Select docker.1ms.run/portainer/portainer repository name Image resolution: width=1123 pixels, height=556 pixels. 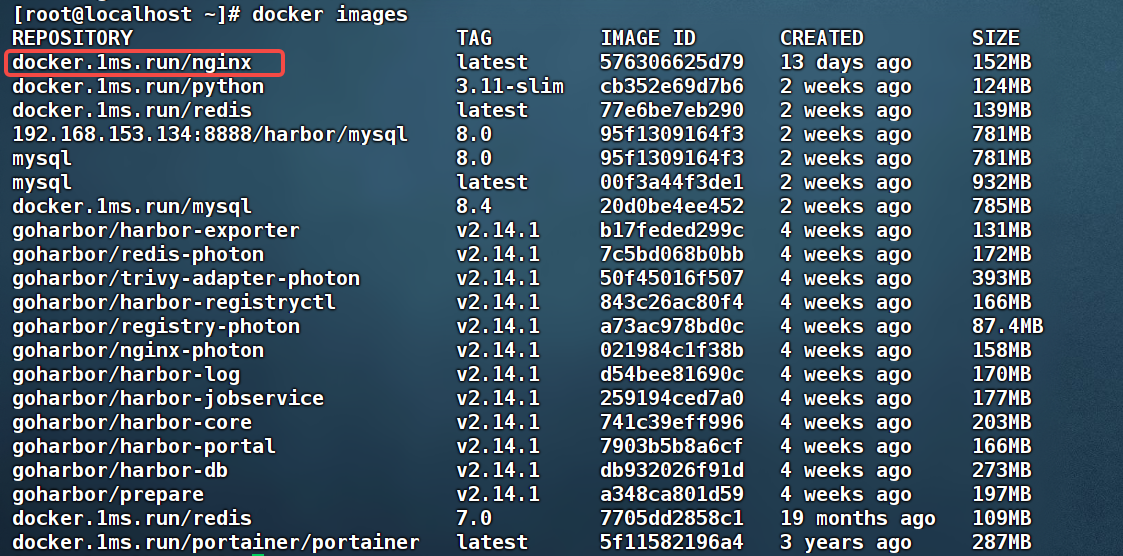click(x=216, y=542)
